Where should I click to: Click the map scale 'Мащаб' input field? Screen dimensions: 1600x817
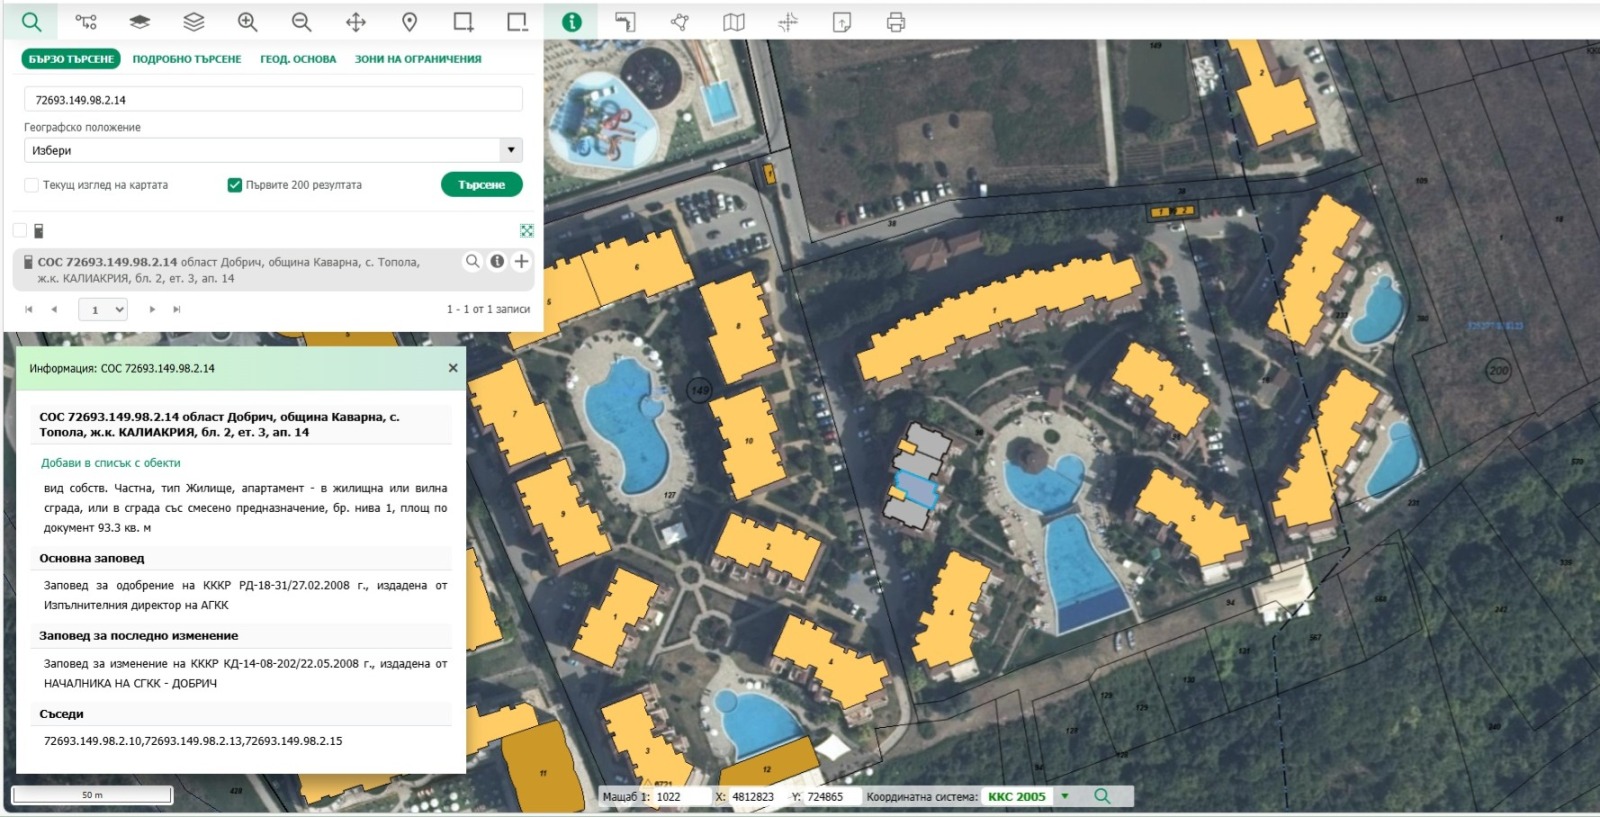pos(680,797)
